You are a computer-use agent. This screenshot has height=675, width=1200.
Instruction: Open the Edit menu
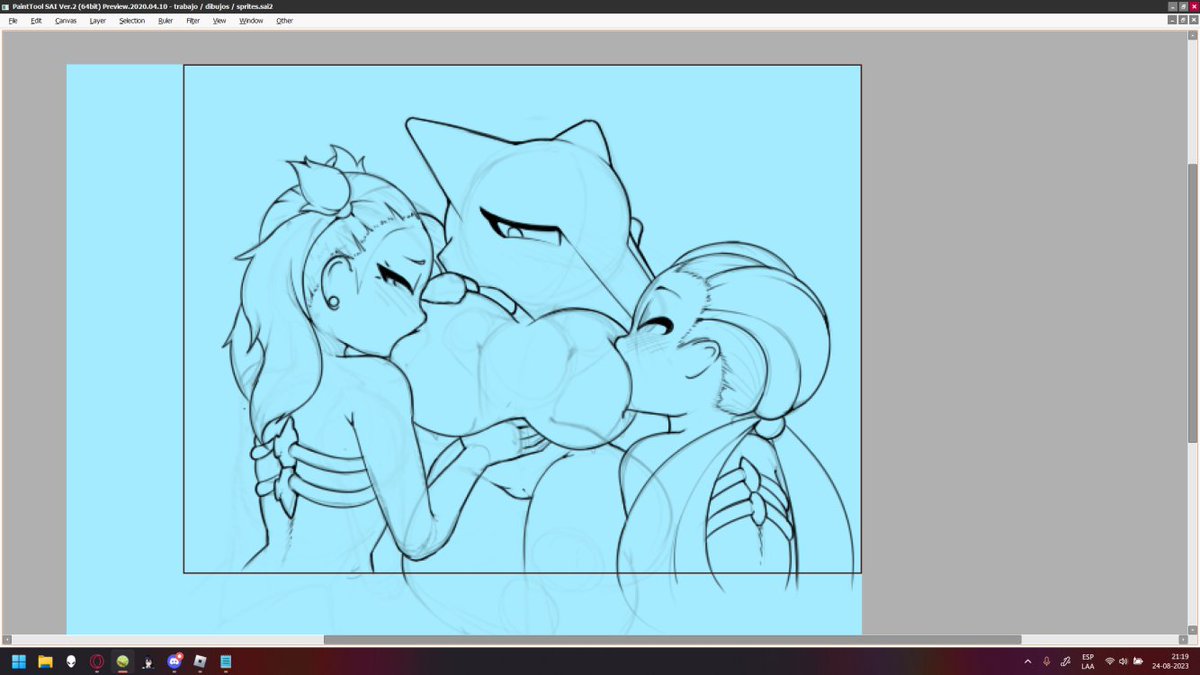(x=36, y=20)
